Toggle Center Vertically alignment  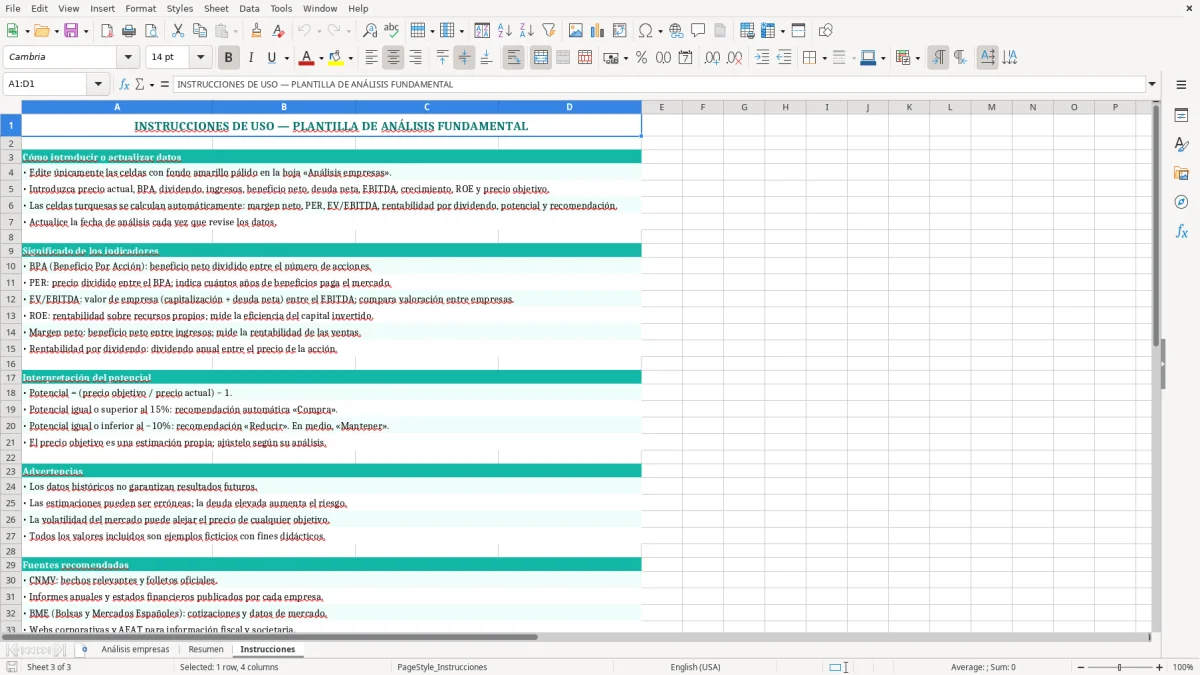click(x=464, y=58)
